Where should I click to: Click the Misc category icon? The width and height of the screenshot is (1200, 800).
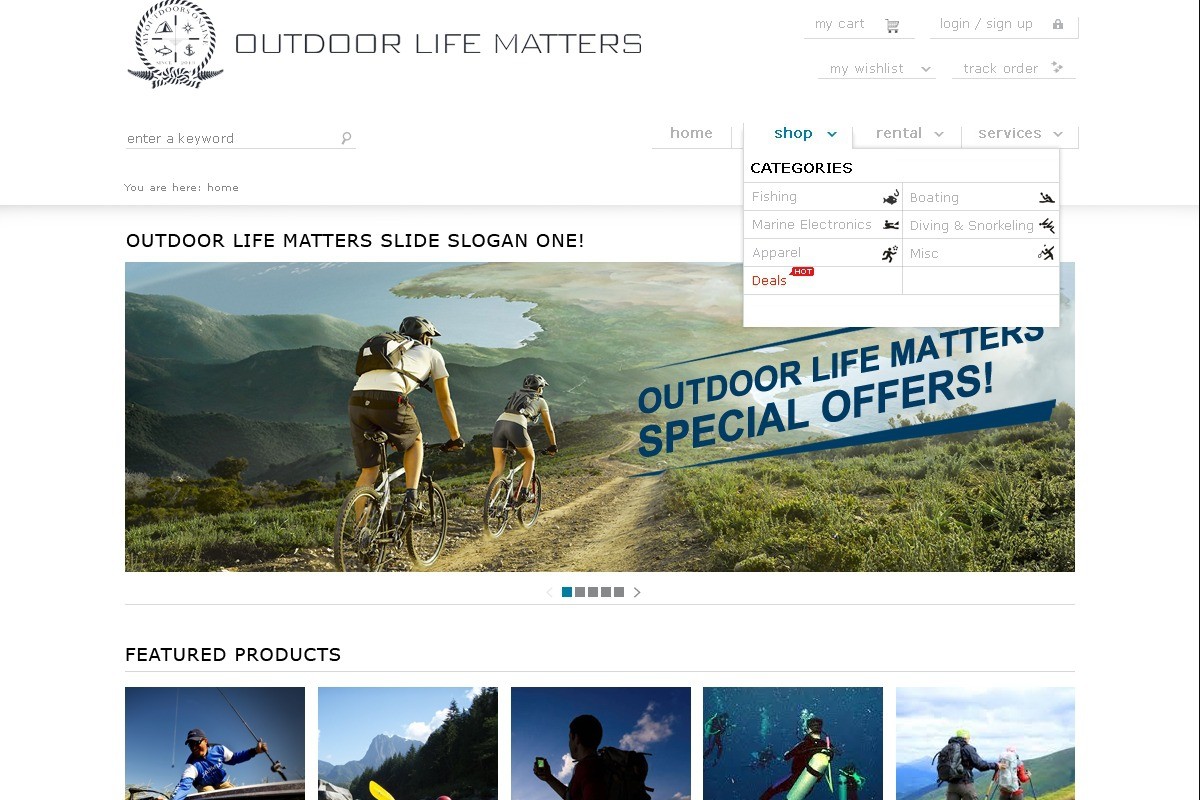pyautogui.click(x=1047, y=253)
